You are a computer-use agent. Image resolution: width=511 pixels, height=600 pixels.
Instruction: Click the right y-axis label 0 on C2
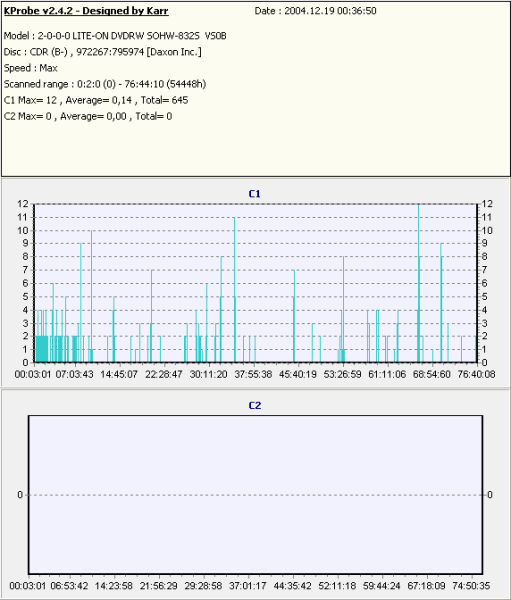pyautogui.click(x=490, y=495)
